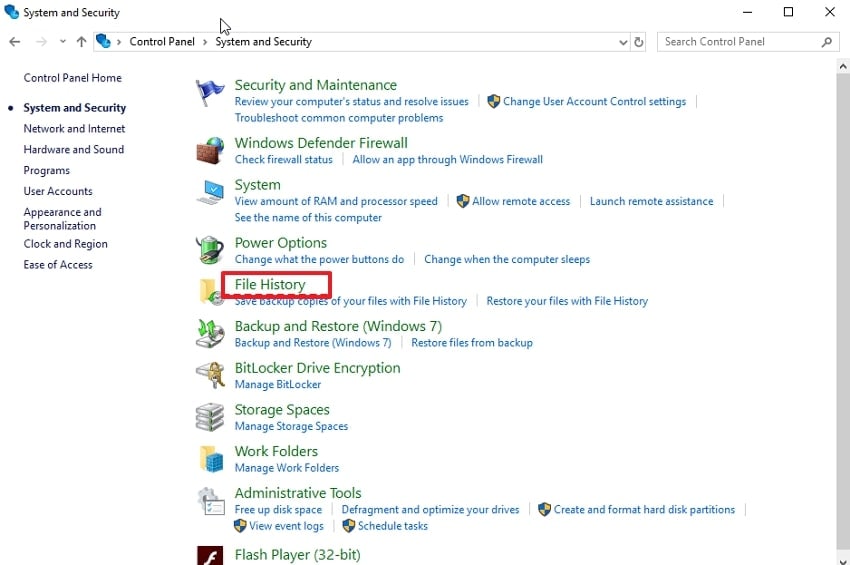Open Security and Maintenance heading

(x=315, y=85)
